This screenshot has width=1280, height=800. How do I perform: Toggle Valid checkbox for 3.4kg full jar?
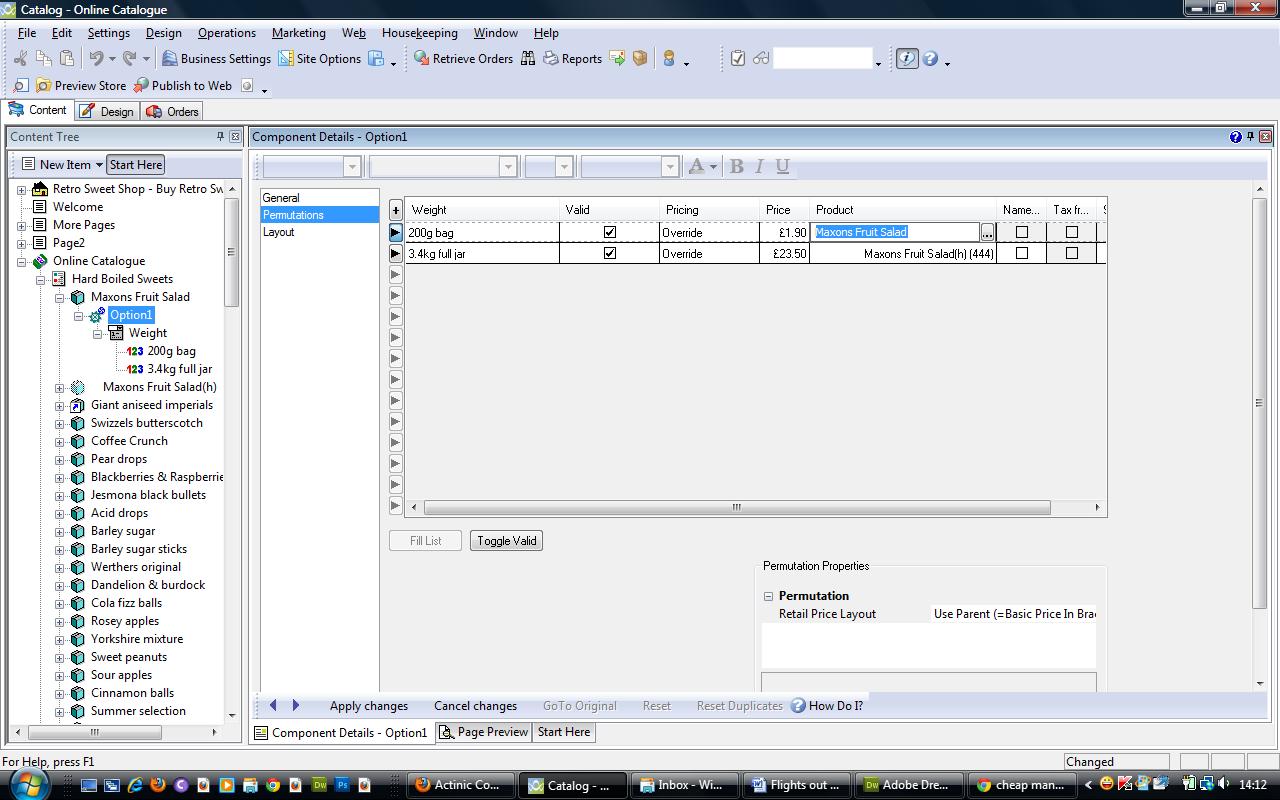tap(610, 253)
